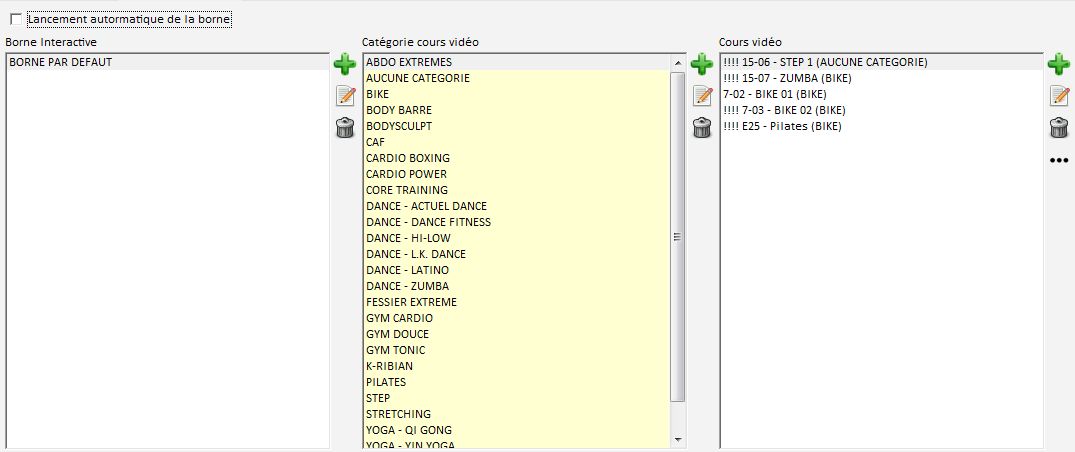
Task: Enable Lancement automatique de la borne checkbox
Action: (15, 19)
